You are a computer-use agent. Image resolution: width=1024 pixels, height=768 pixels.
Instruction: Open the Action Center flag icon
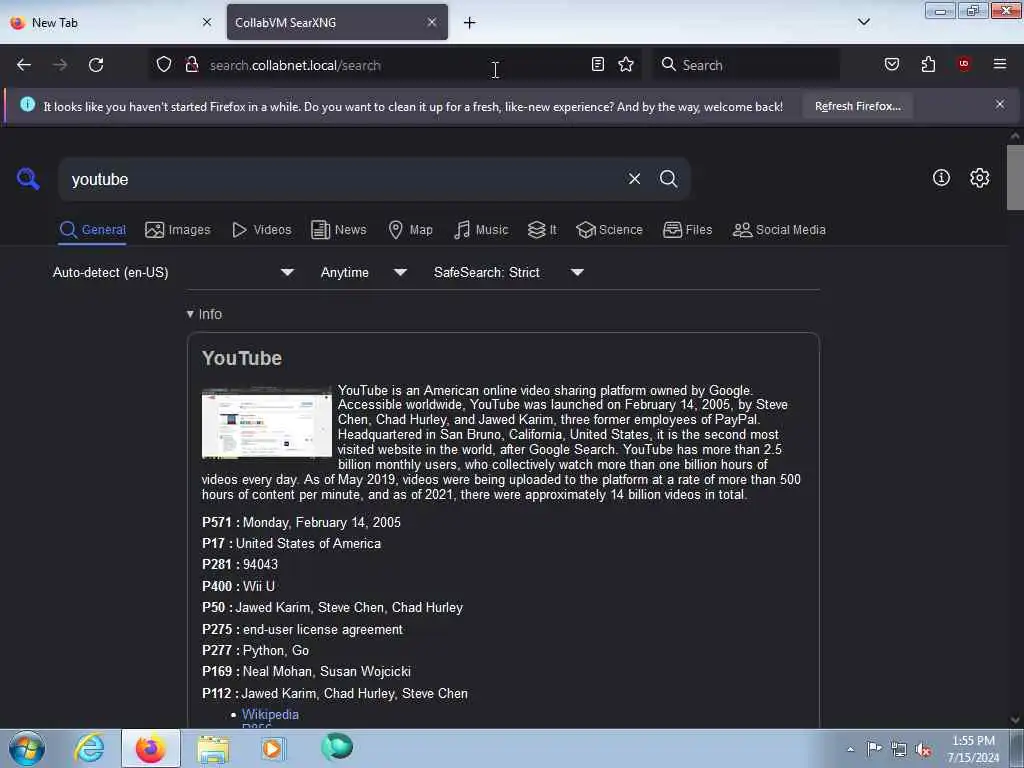coord(874,749)
